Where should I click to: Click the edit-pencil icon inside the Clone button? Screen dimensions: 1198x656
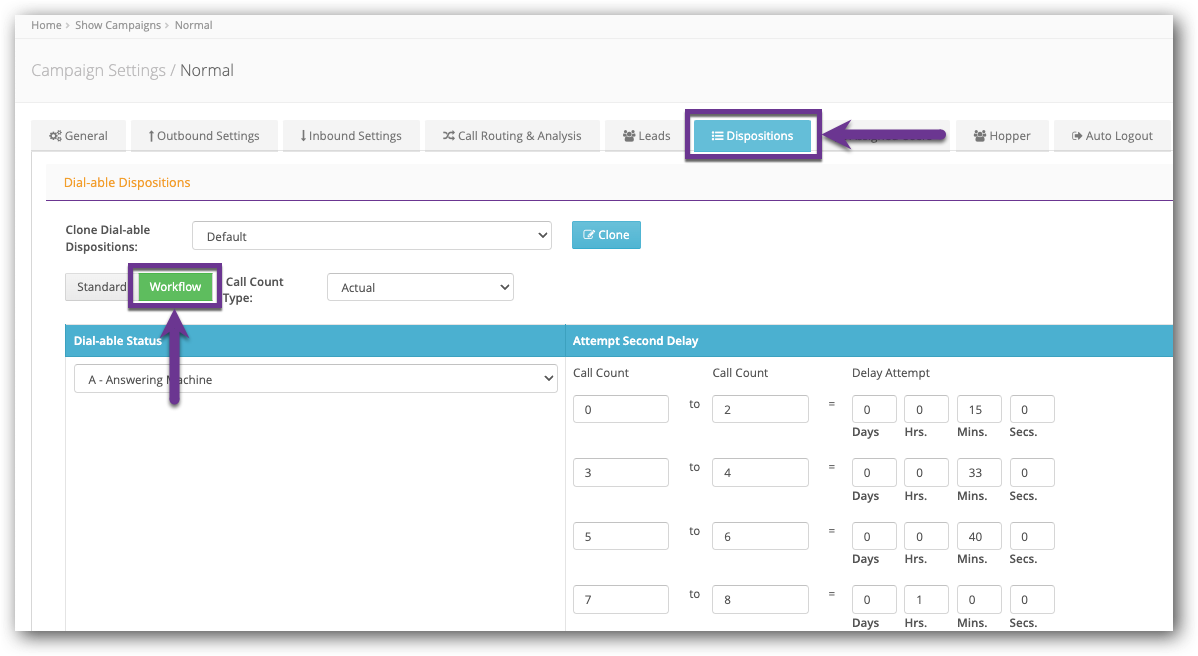590,235
